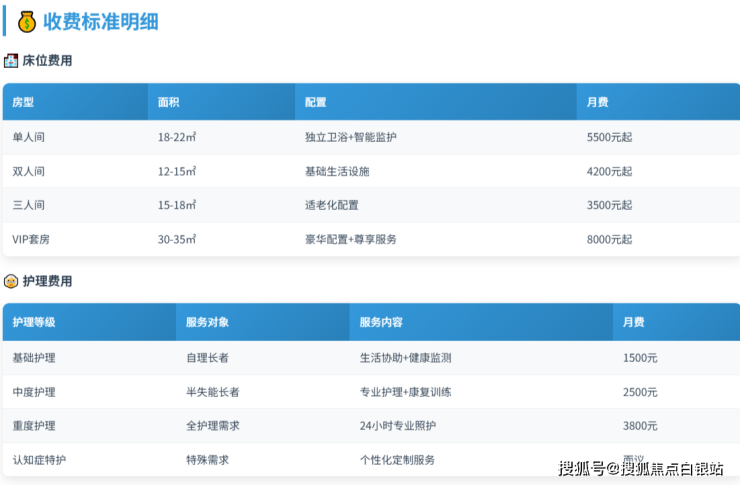Click the 配置 column header
This screenshot has width=740, height=485.
click(x=316, y=102)
